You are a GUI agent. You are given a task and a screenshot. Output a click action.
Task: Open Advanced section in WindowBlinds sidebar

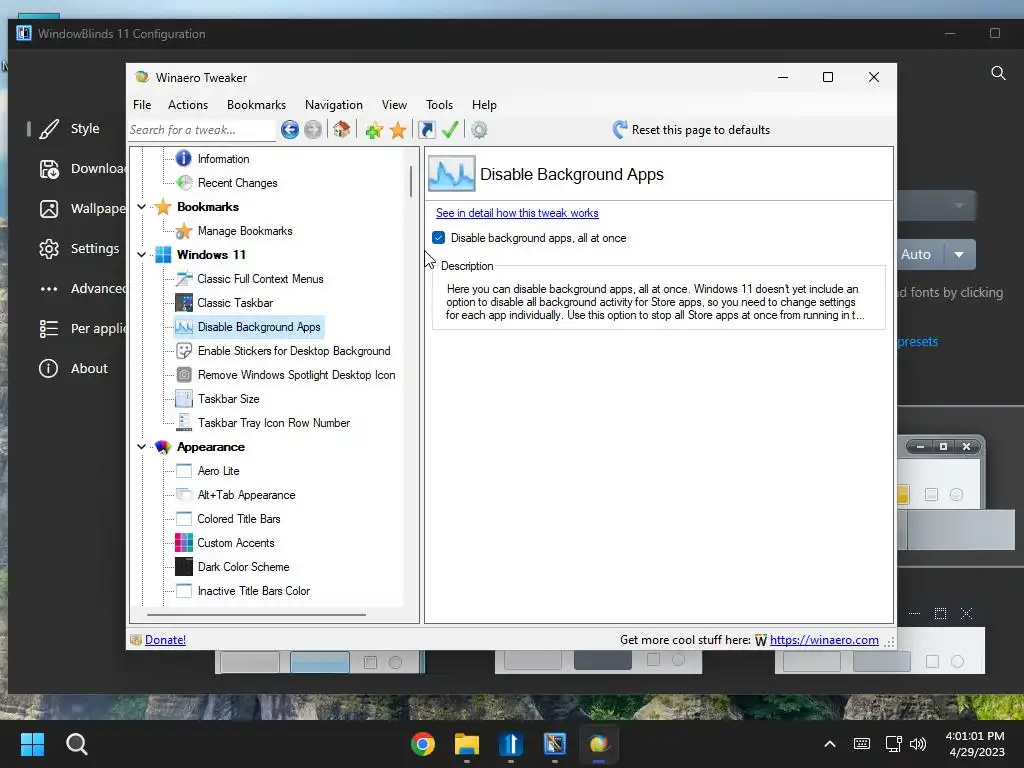[82, 289]
